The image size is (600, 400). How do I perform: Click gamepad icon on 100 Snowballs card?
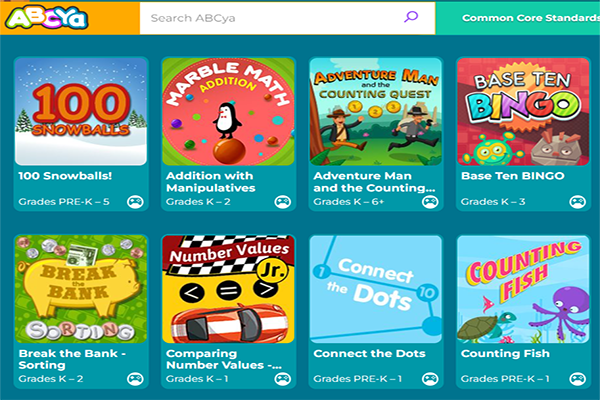135,202
